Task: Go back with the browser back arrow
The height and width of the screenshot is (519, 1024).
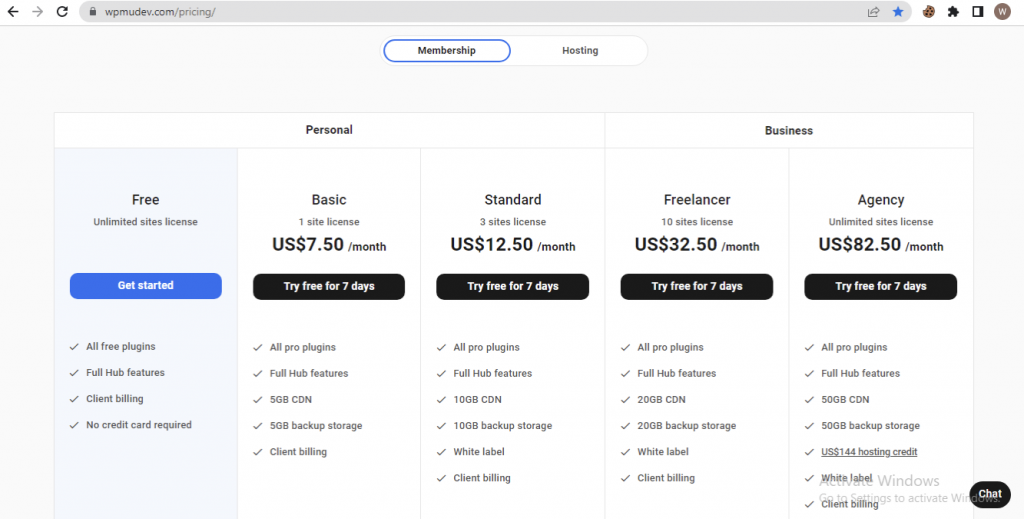Action: tap(13, 12)
